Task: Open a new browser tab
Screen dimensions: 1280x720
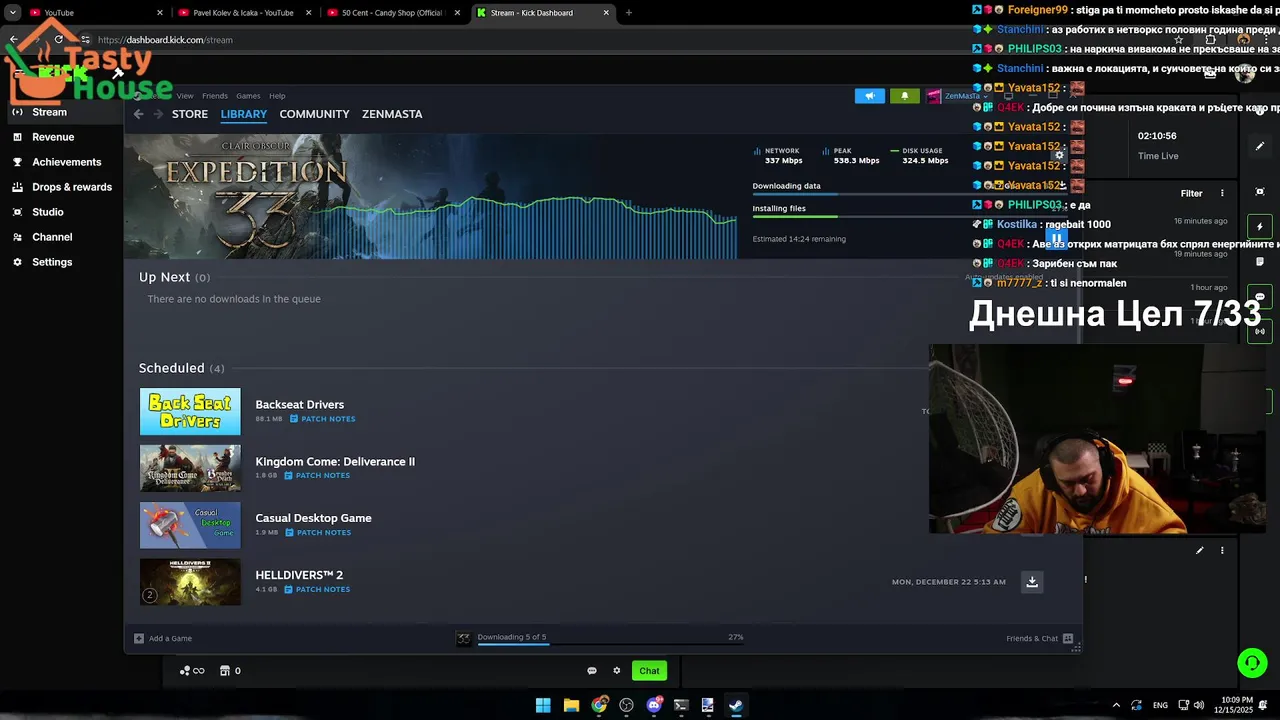Action: 628,13
